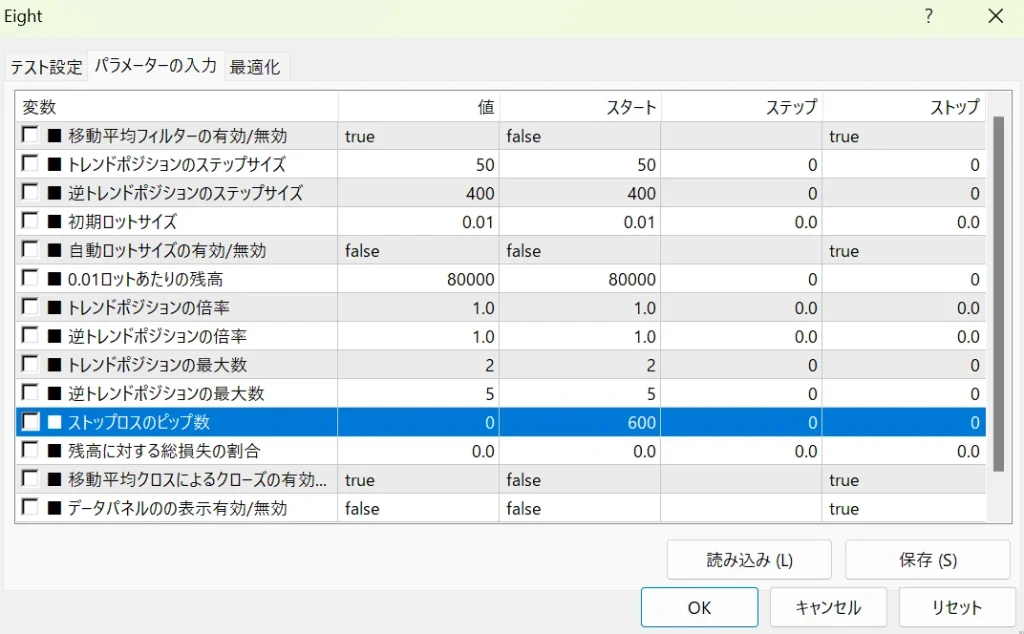Open value cell for 移動平均クロスによるクローズ
This screenshot has width=1024, height=634.
point(418,480)
